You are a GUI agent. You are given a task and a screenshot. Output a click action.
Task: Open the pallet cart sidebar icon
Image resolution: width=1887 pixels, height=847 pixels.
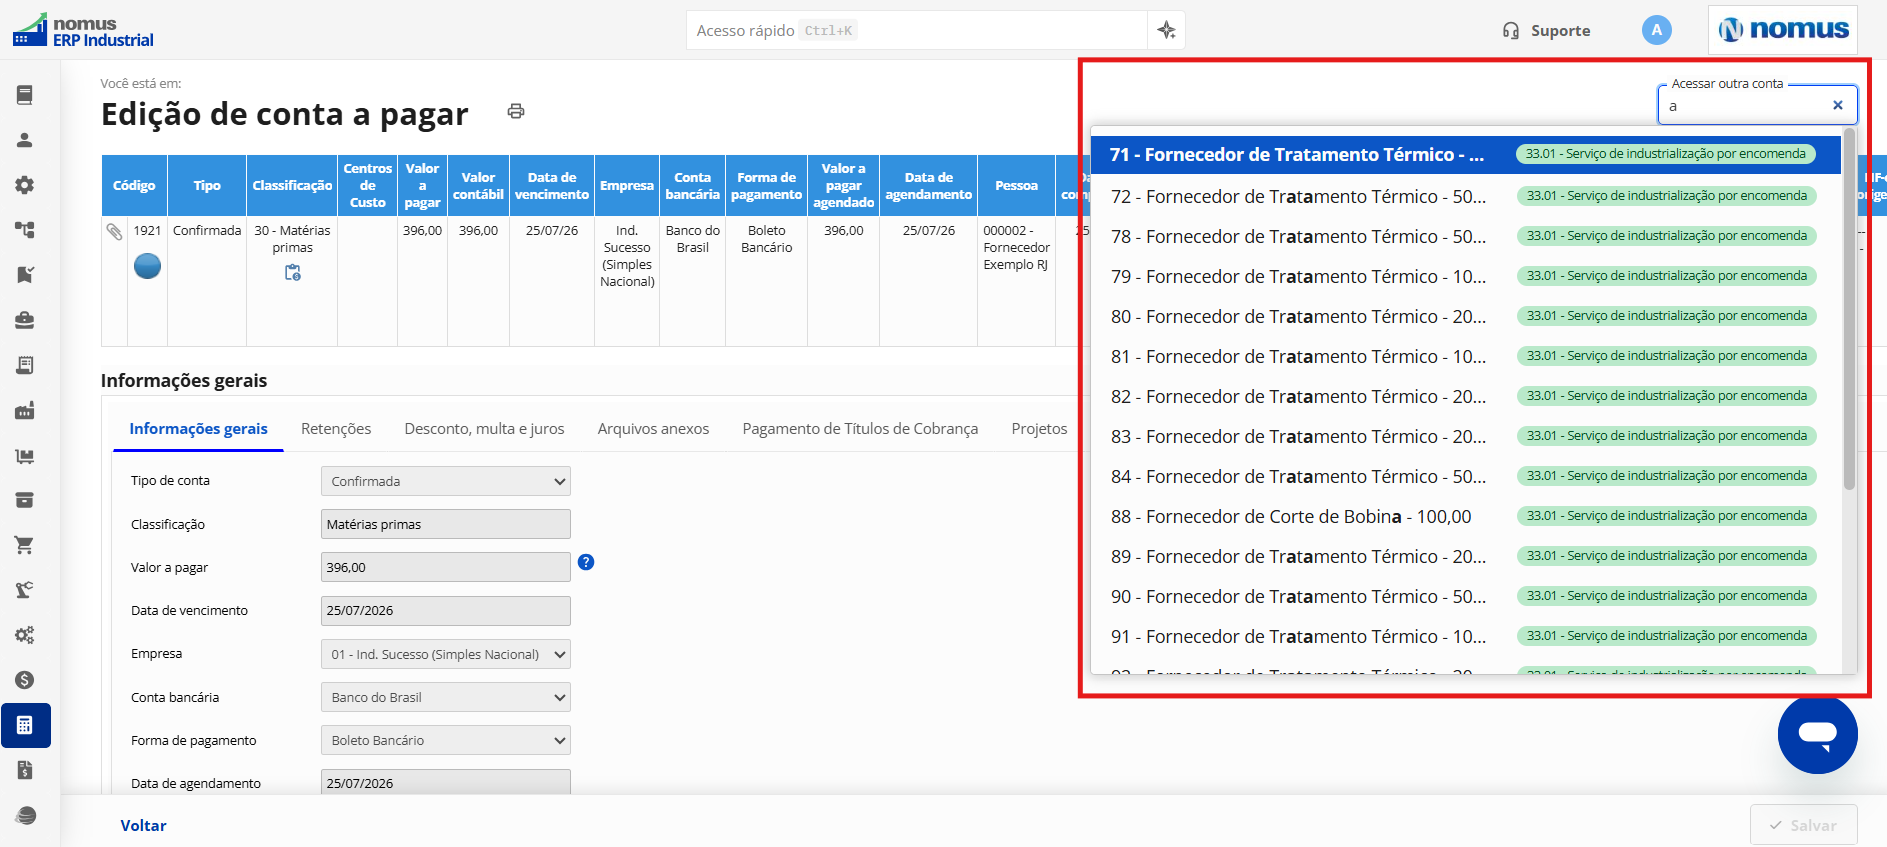(25, 456)
